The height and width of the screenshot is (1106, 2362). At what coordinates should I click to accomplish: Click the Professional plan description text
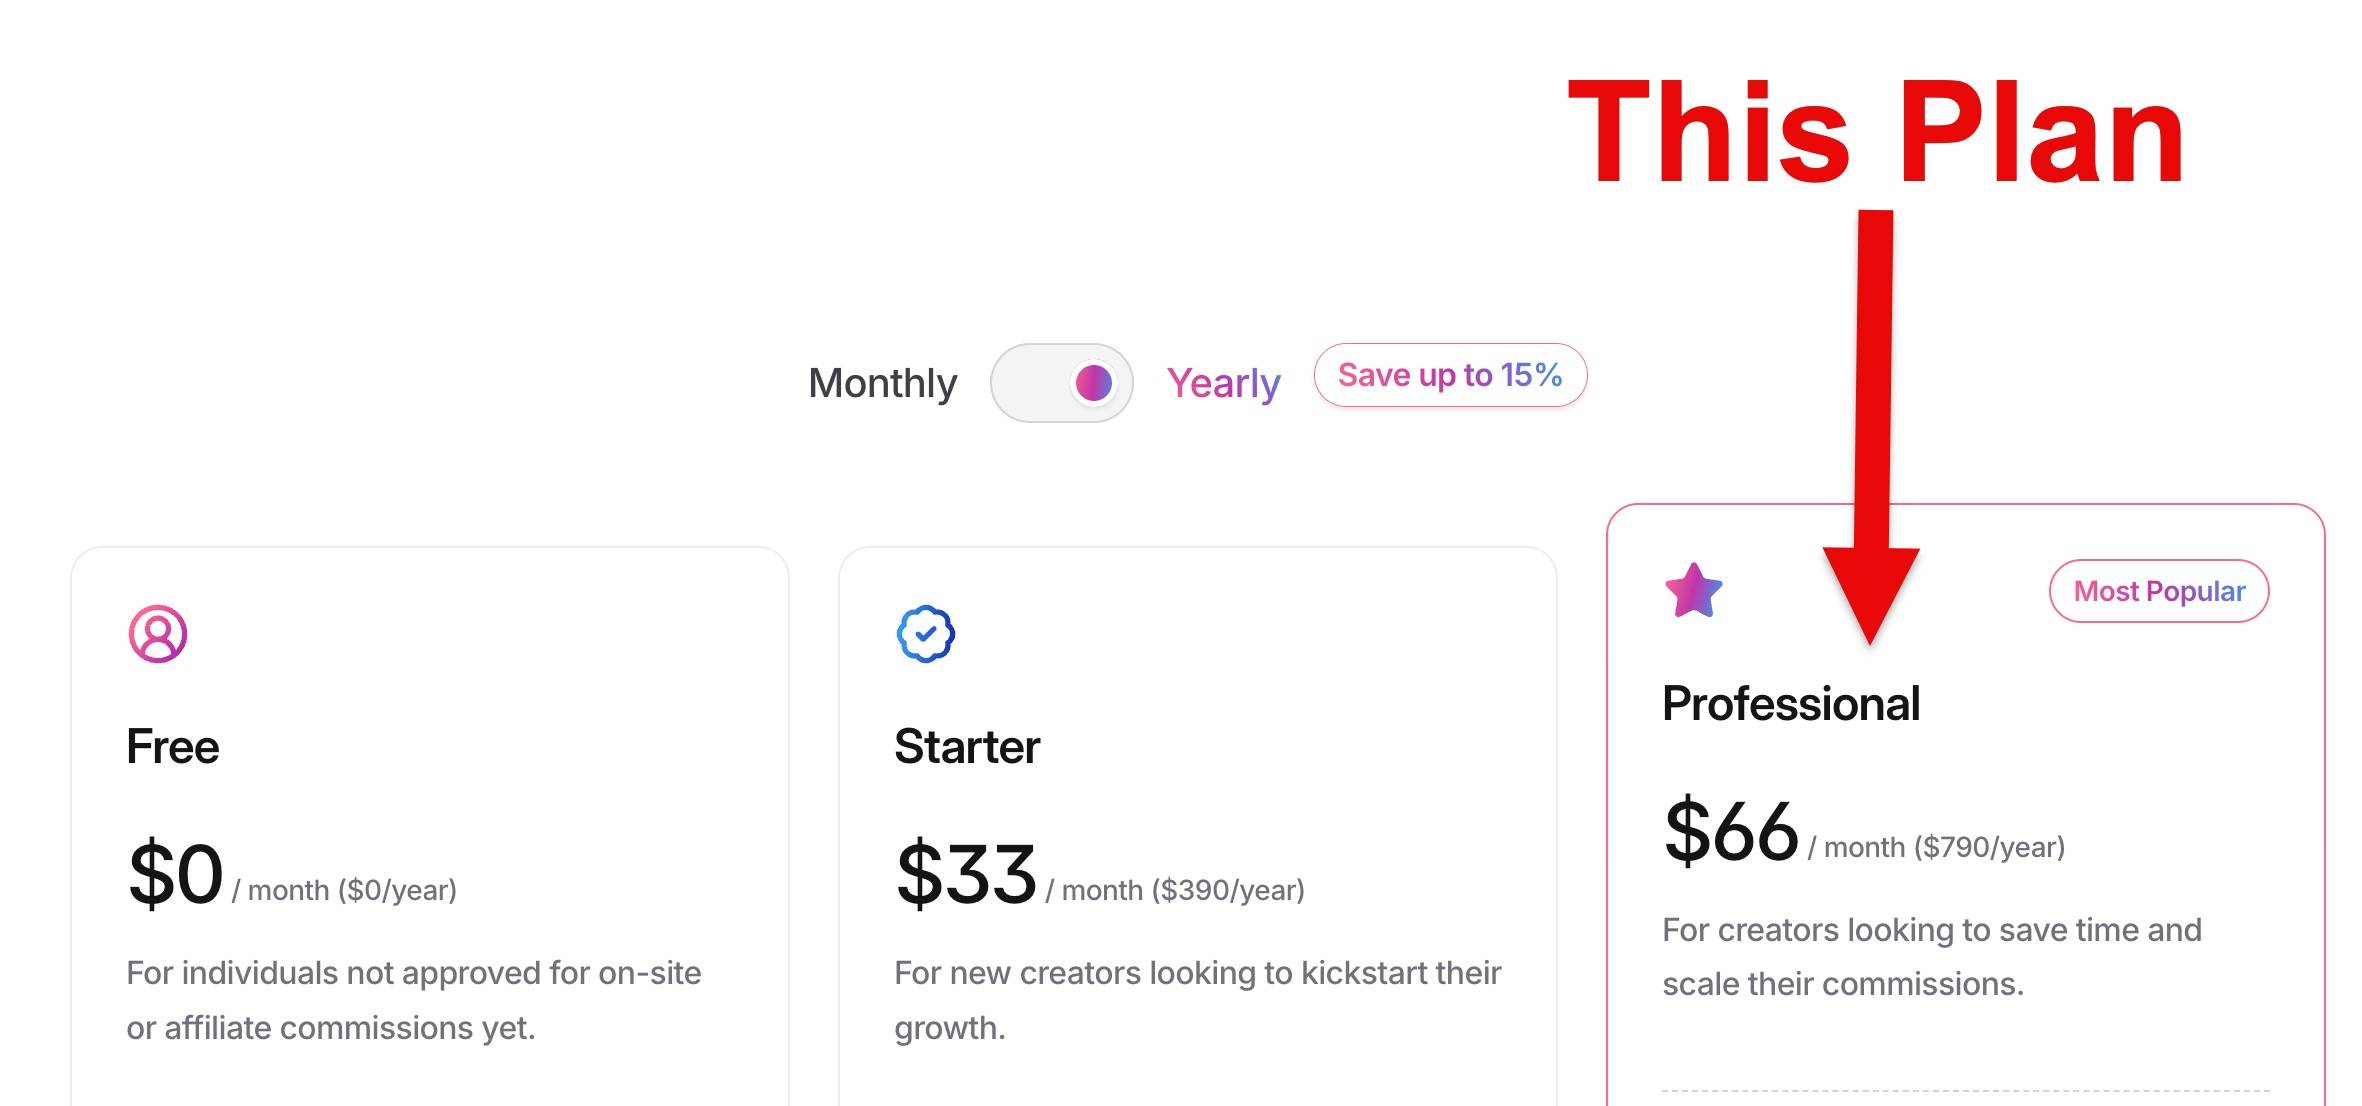(1932, 957)
